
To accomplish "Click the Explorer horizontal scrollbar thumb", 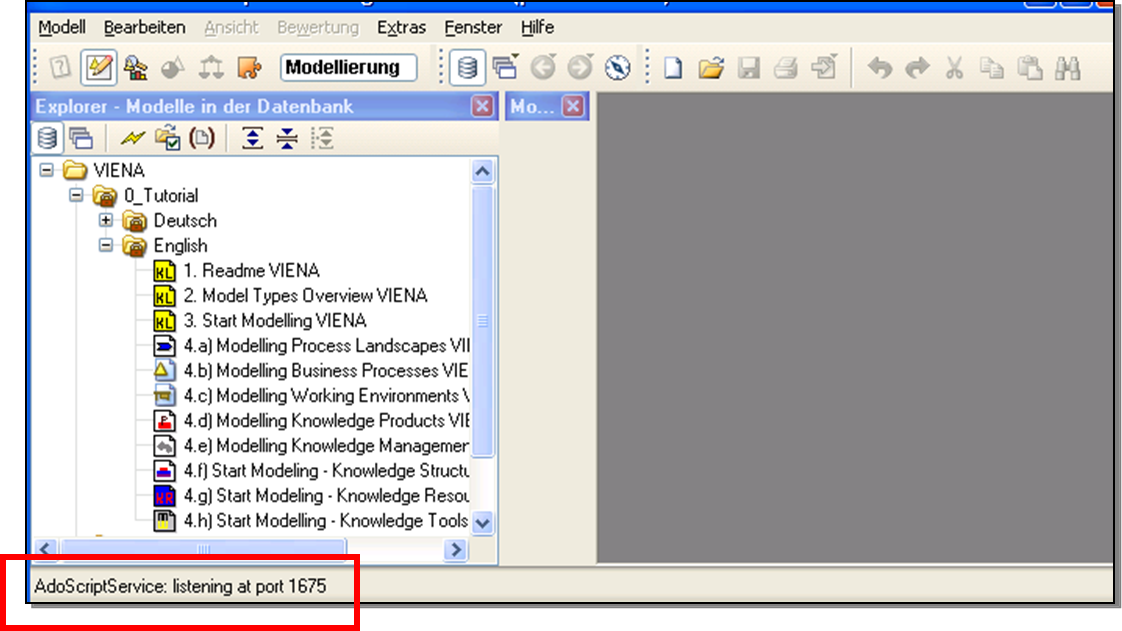I will [203, 549].
